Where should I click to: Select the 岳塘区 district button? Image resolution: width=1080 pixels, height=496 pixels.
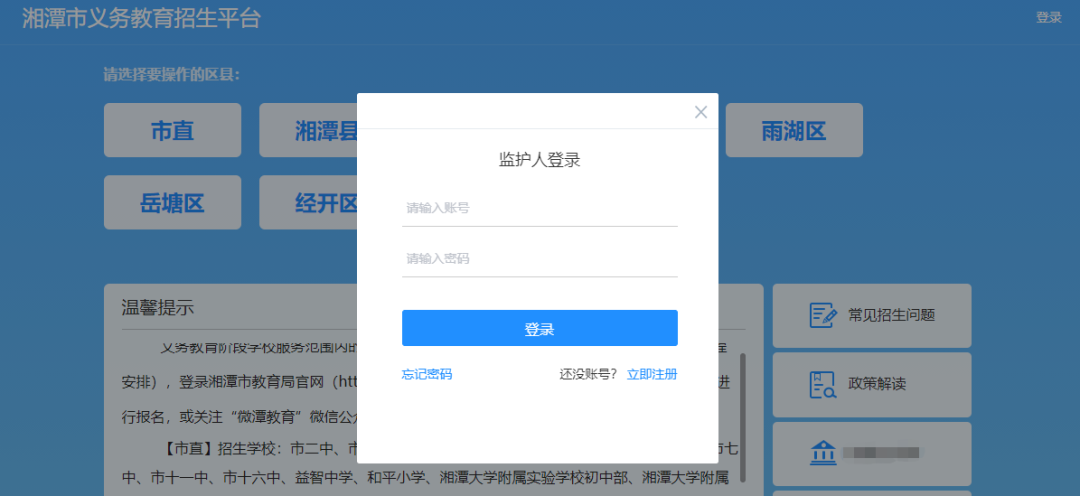(x=173, y=203)
